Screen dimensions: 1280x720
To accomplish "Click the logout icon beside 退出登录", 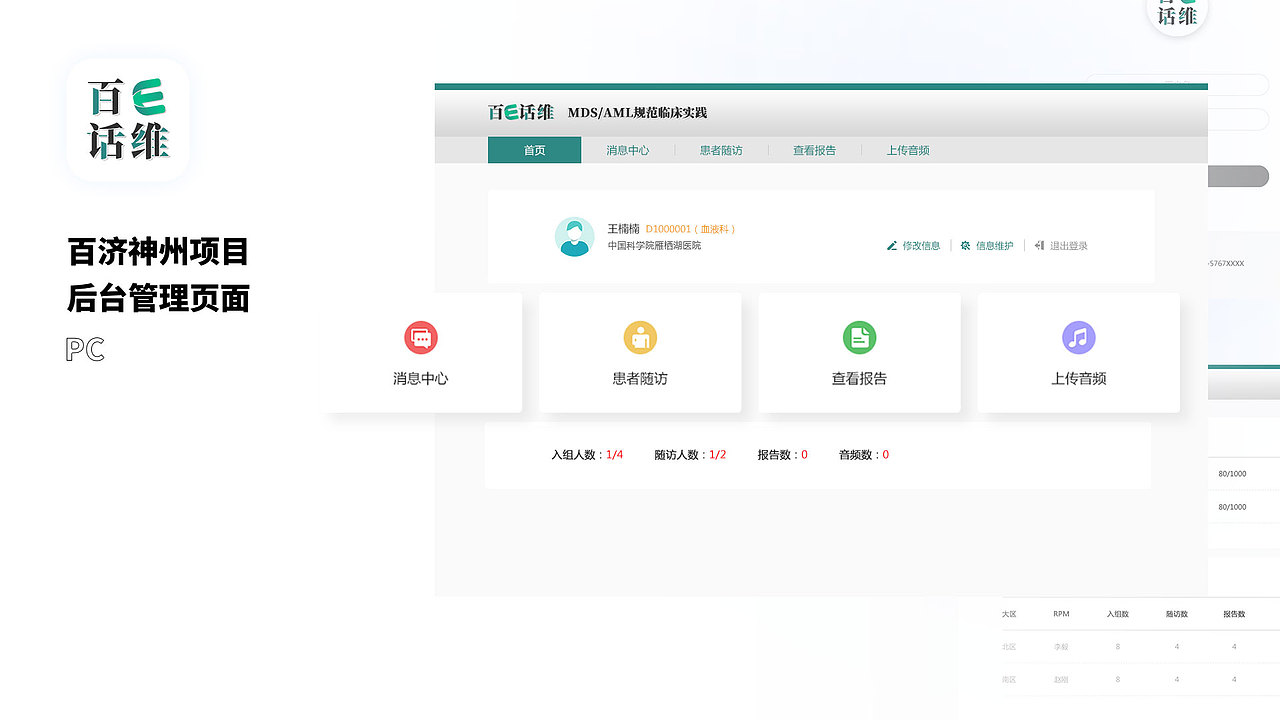I will click(x=1040, y=246).
